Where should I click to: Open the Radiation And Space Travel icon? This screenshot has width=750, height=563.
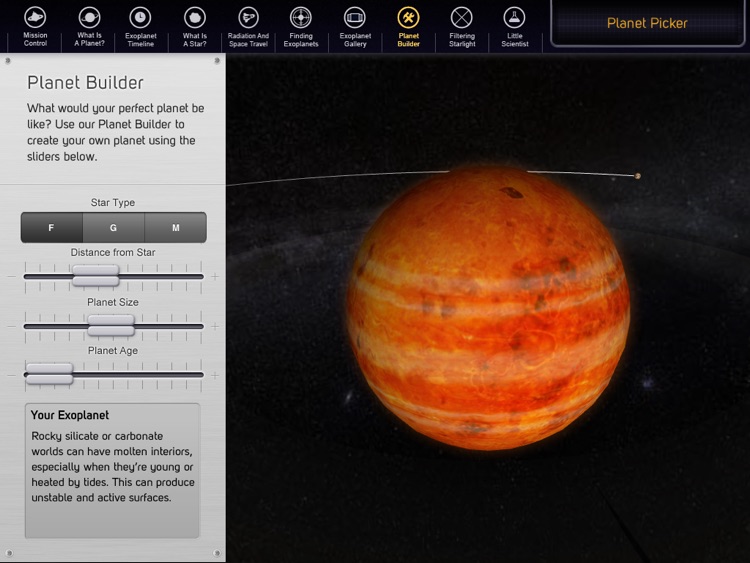point(248,18)
